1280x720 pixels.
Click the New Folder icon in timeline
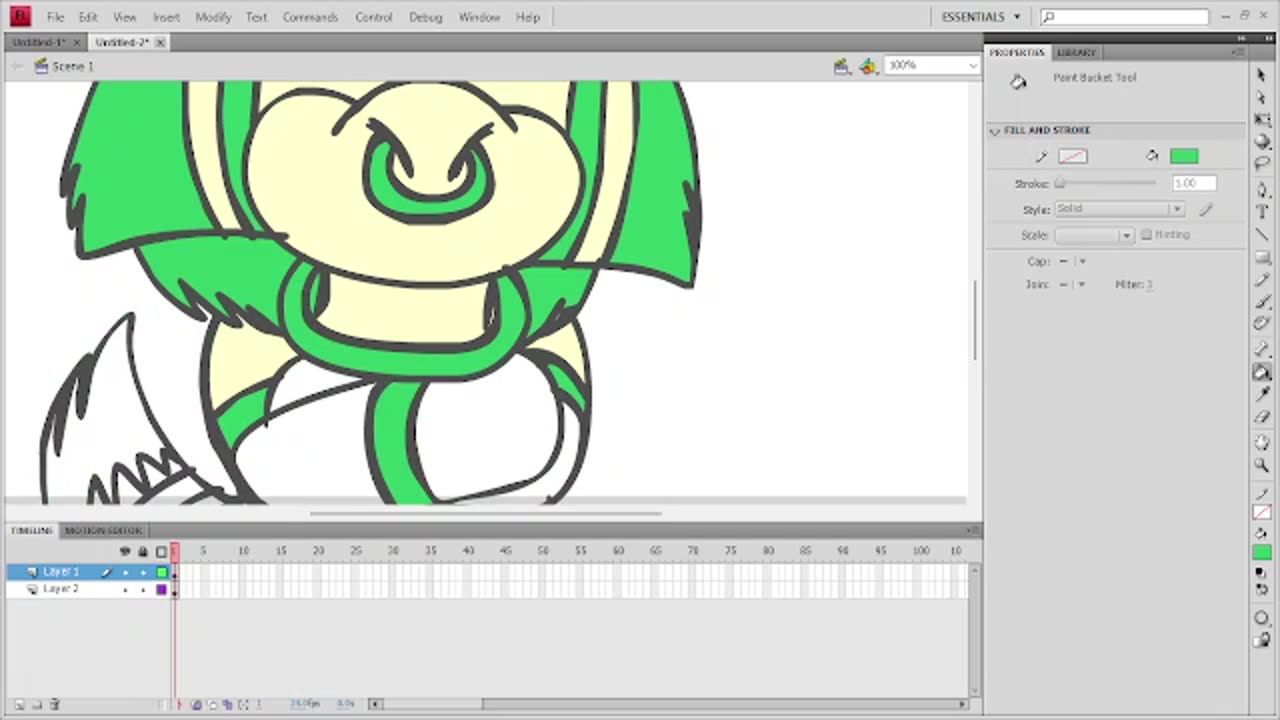(x=36, y=704)
